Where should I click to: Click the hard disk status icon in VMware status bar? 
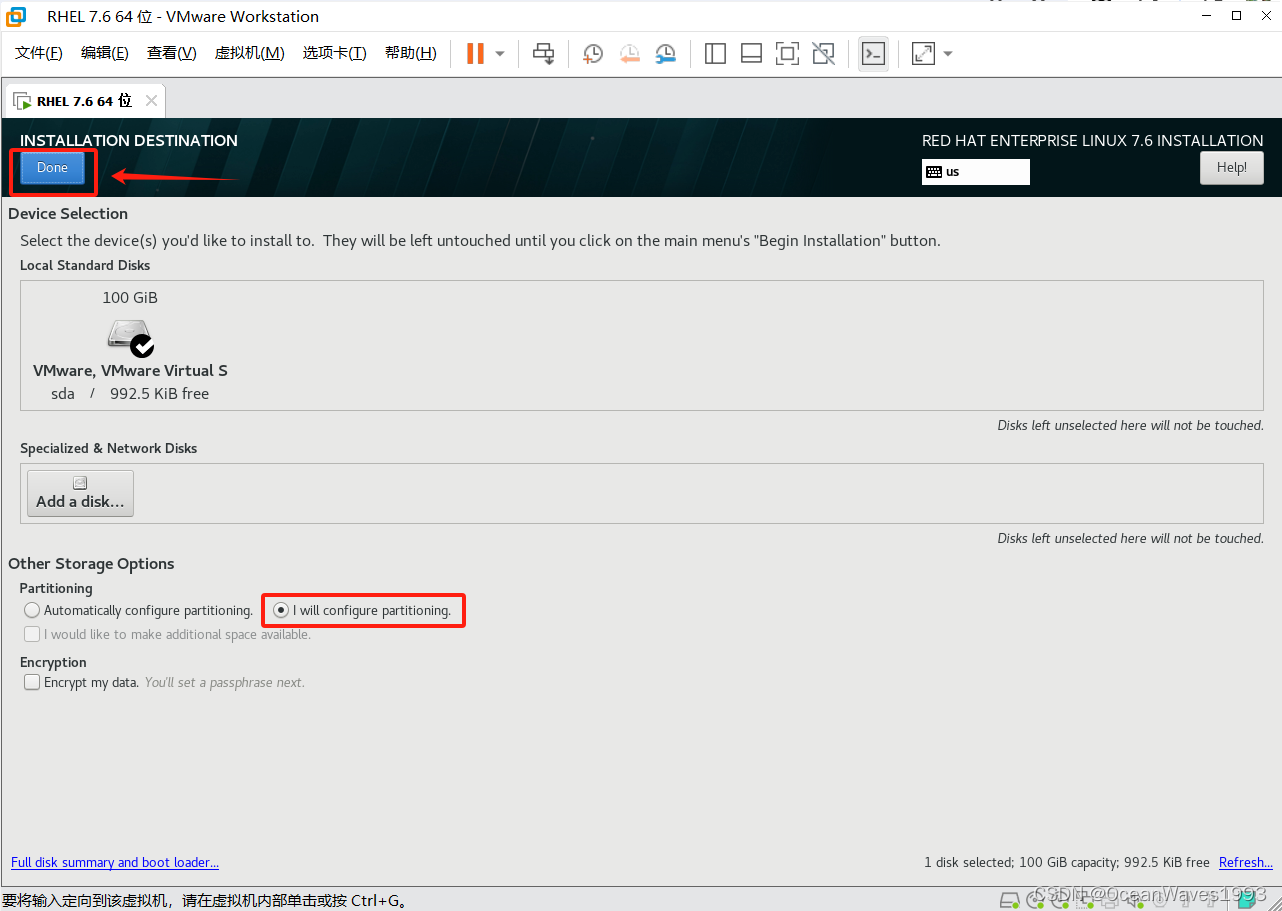(1010, 899)
